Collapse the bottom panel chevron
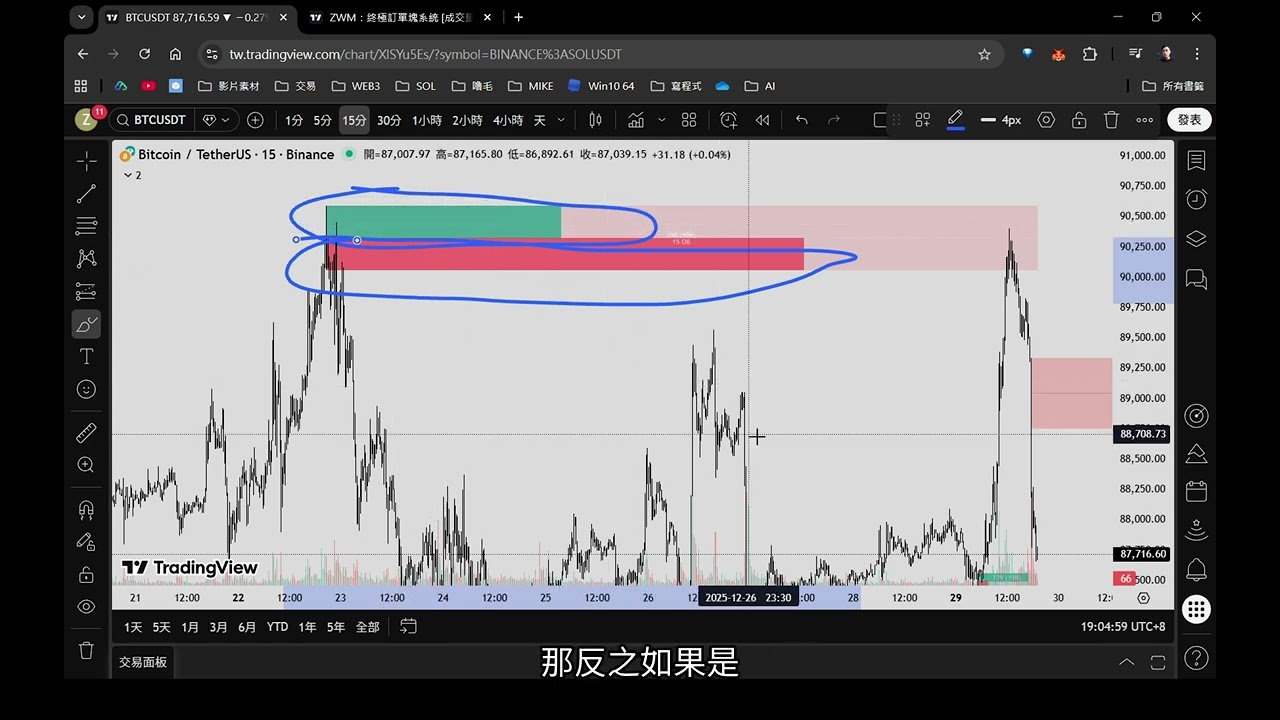 point(1126,662)
